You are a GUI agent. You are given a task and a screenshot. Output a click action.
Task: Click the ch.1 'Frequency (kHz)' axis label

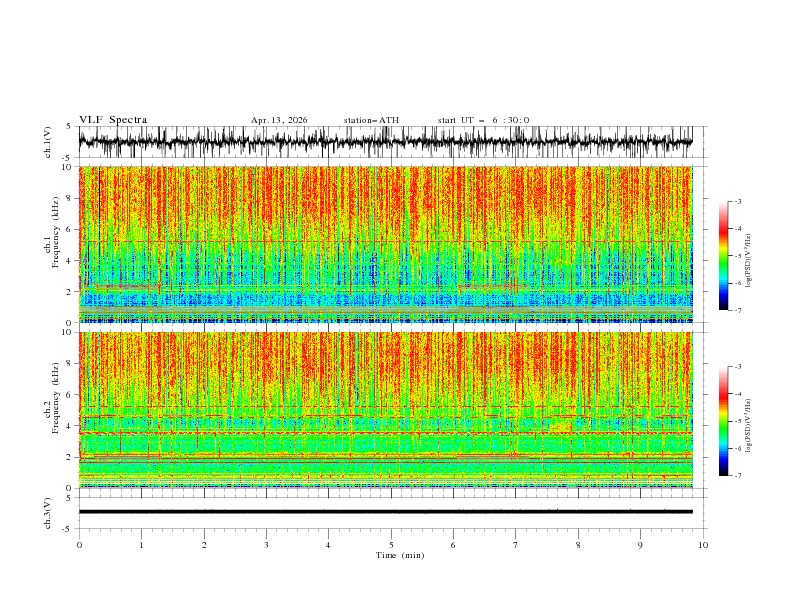(x=56, y=232)
